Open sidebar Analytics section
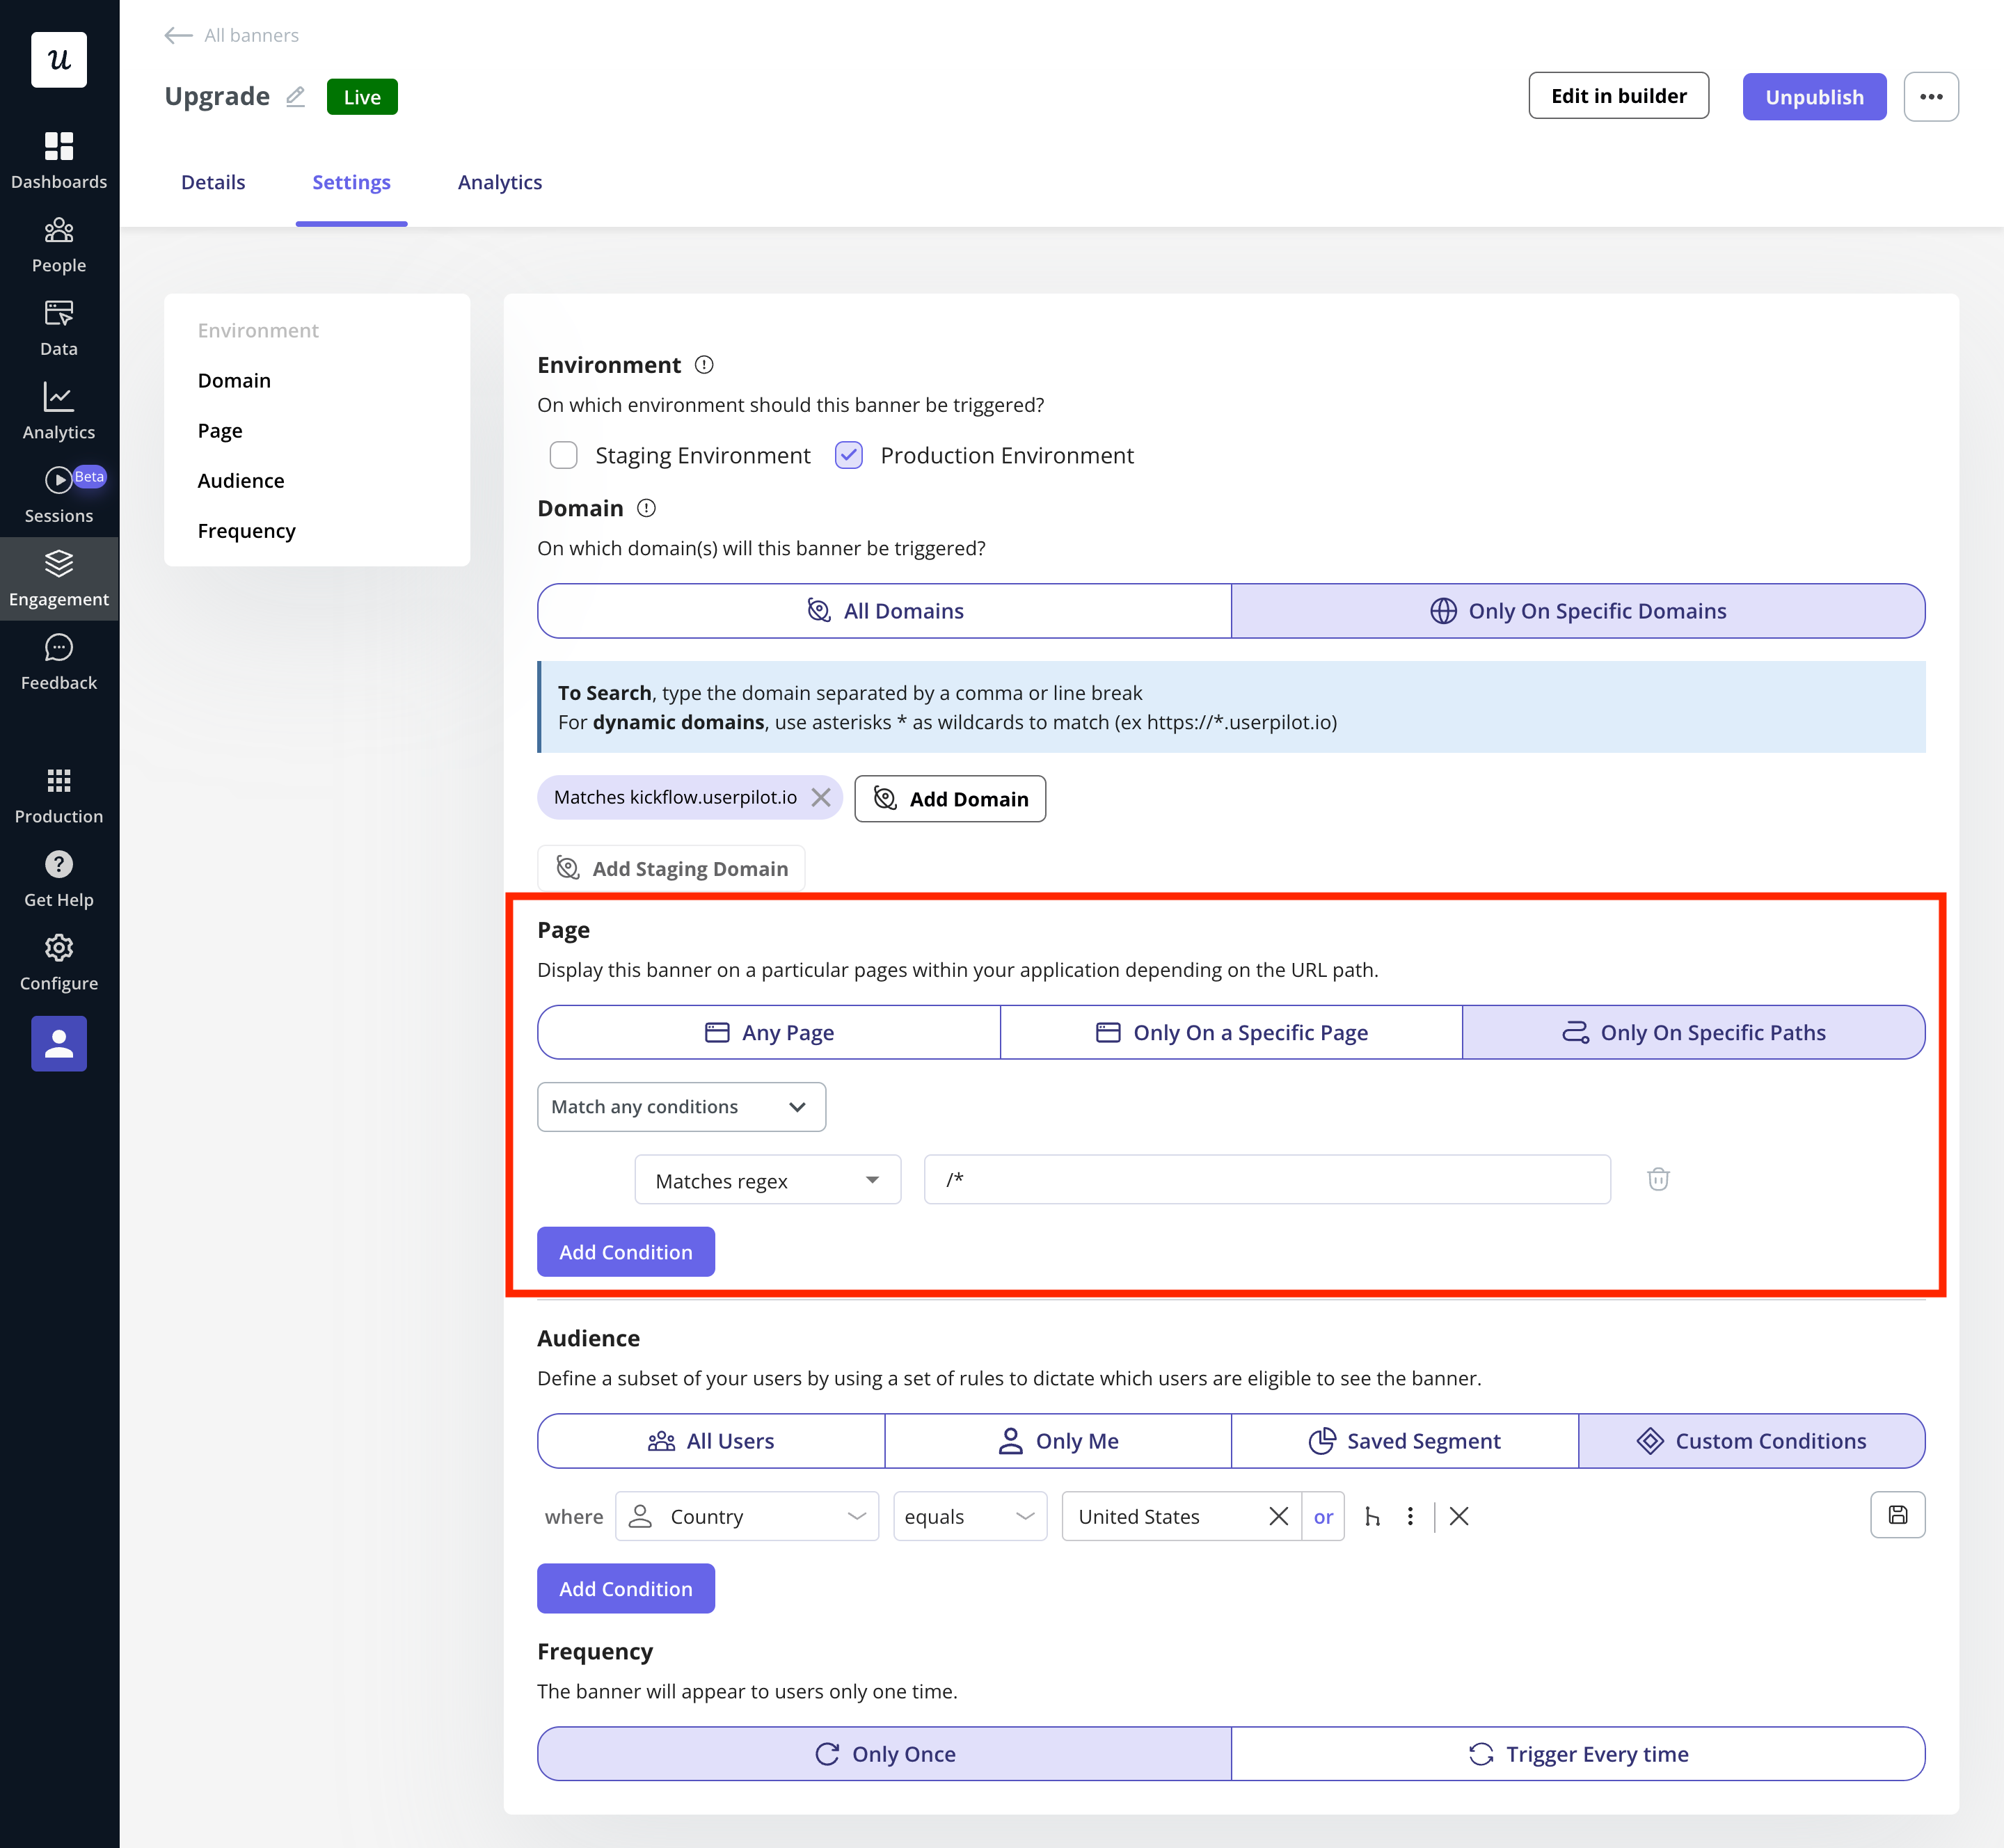Image resolution: width=2004 pixels, height=1848 pixels. coord(59,411)
